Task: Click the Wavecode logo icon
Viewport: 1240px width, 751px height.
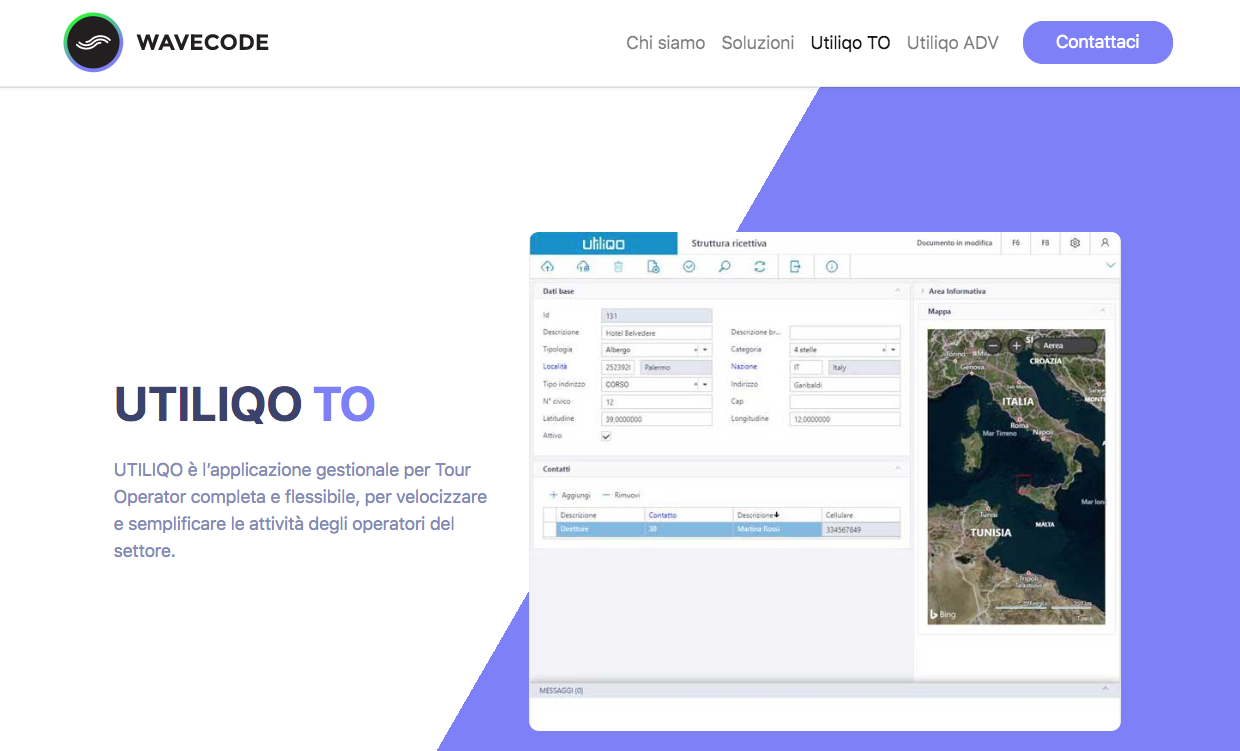Action: 93,43
